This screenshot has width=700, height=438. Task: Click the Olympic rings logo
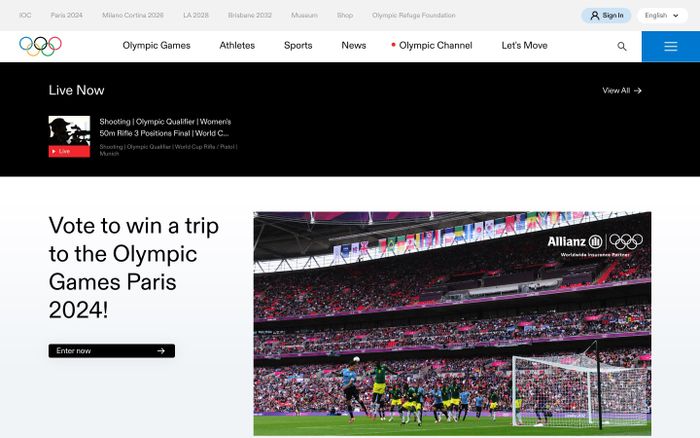pos(41,46)
